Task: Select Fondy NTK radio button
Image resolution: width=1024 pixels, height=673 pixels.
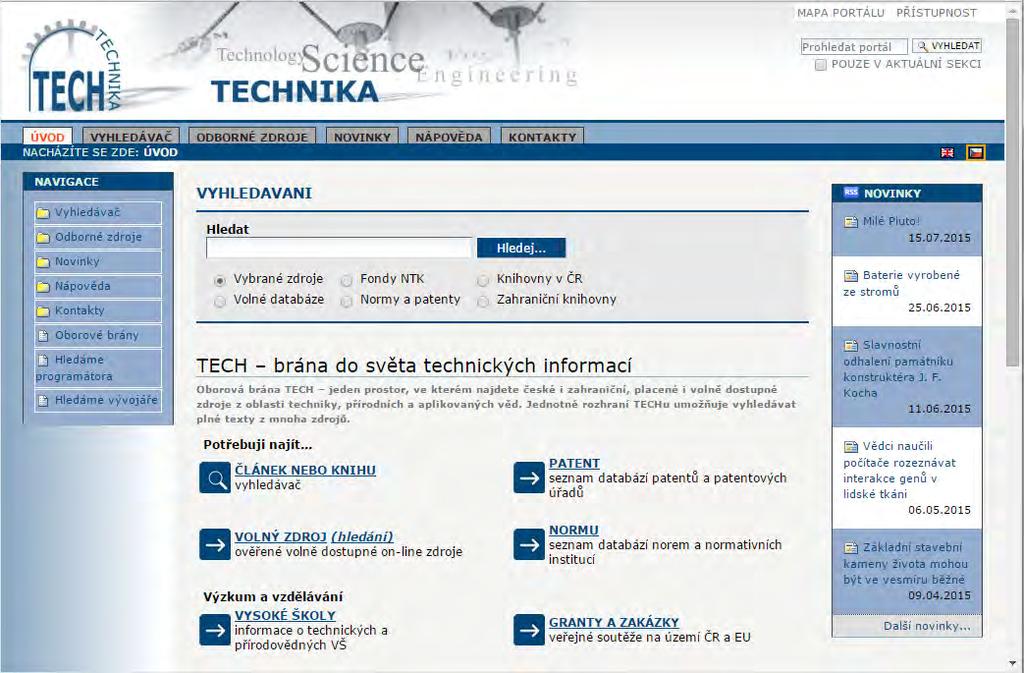Action: pos(347,280)
